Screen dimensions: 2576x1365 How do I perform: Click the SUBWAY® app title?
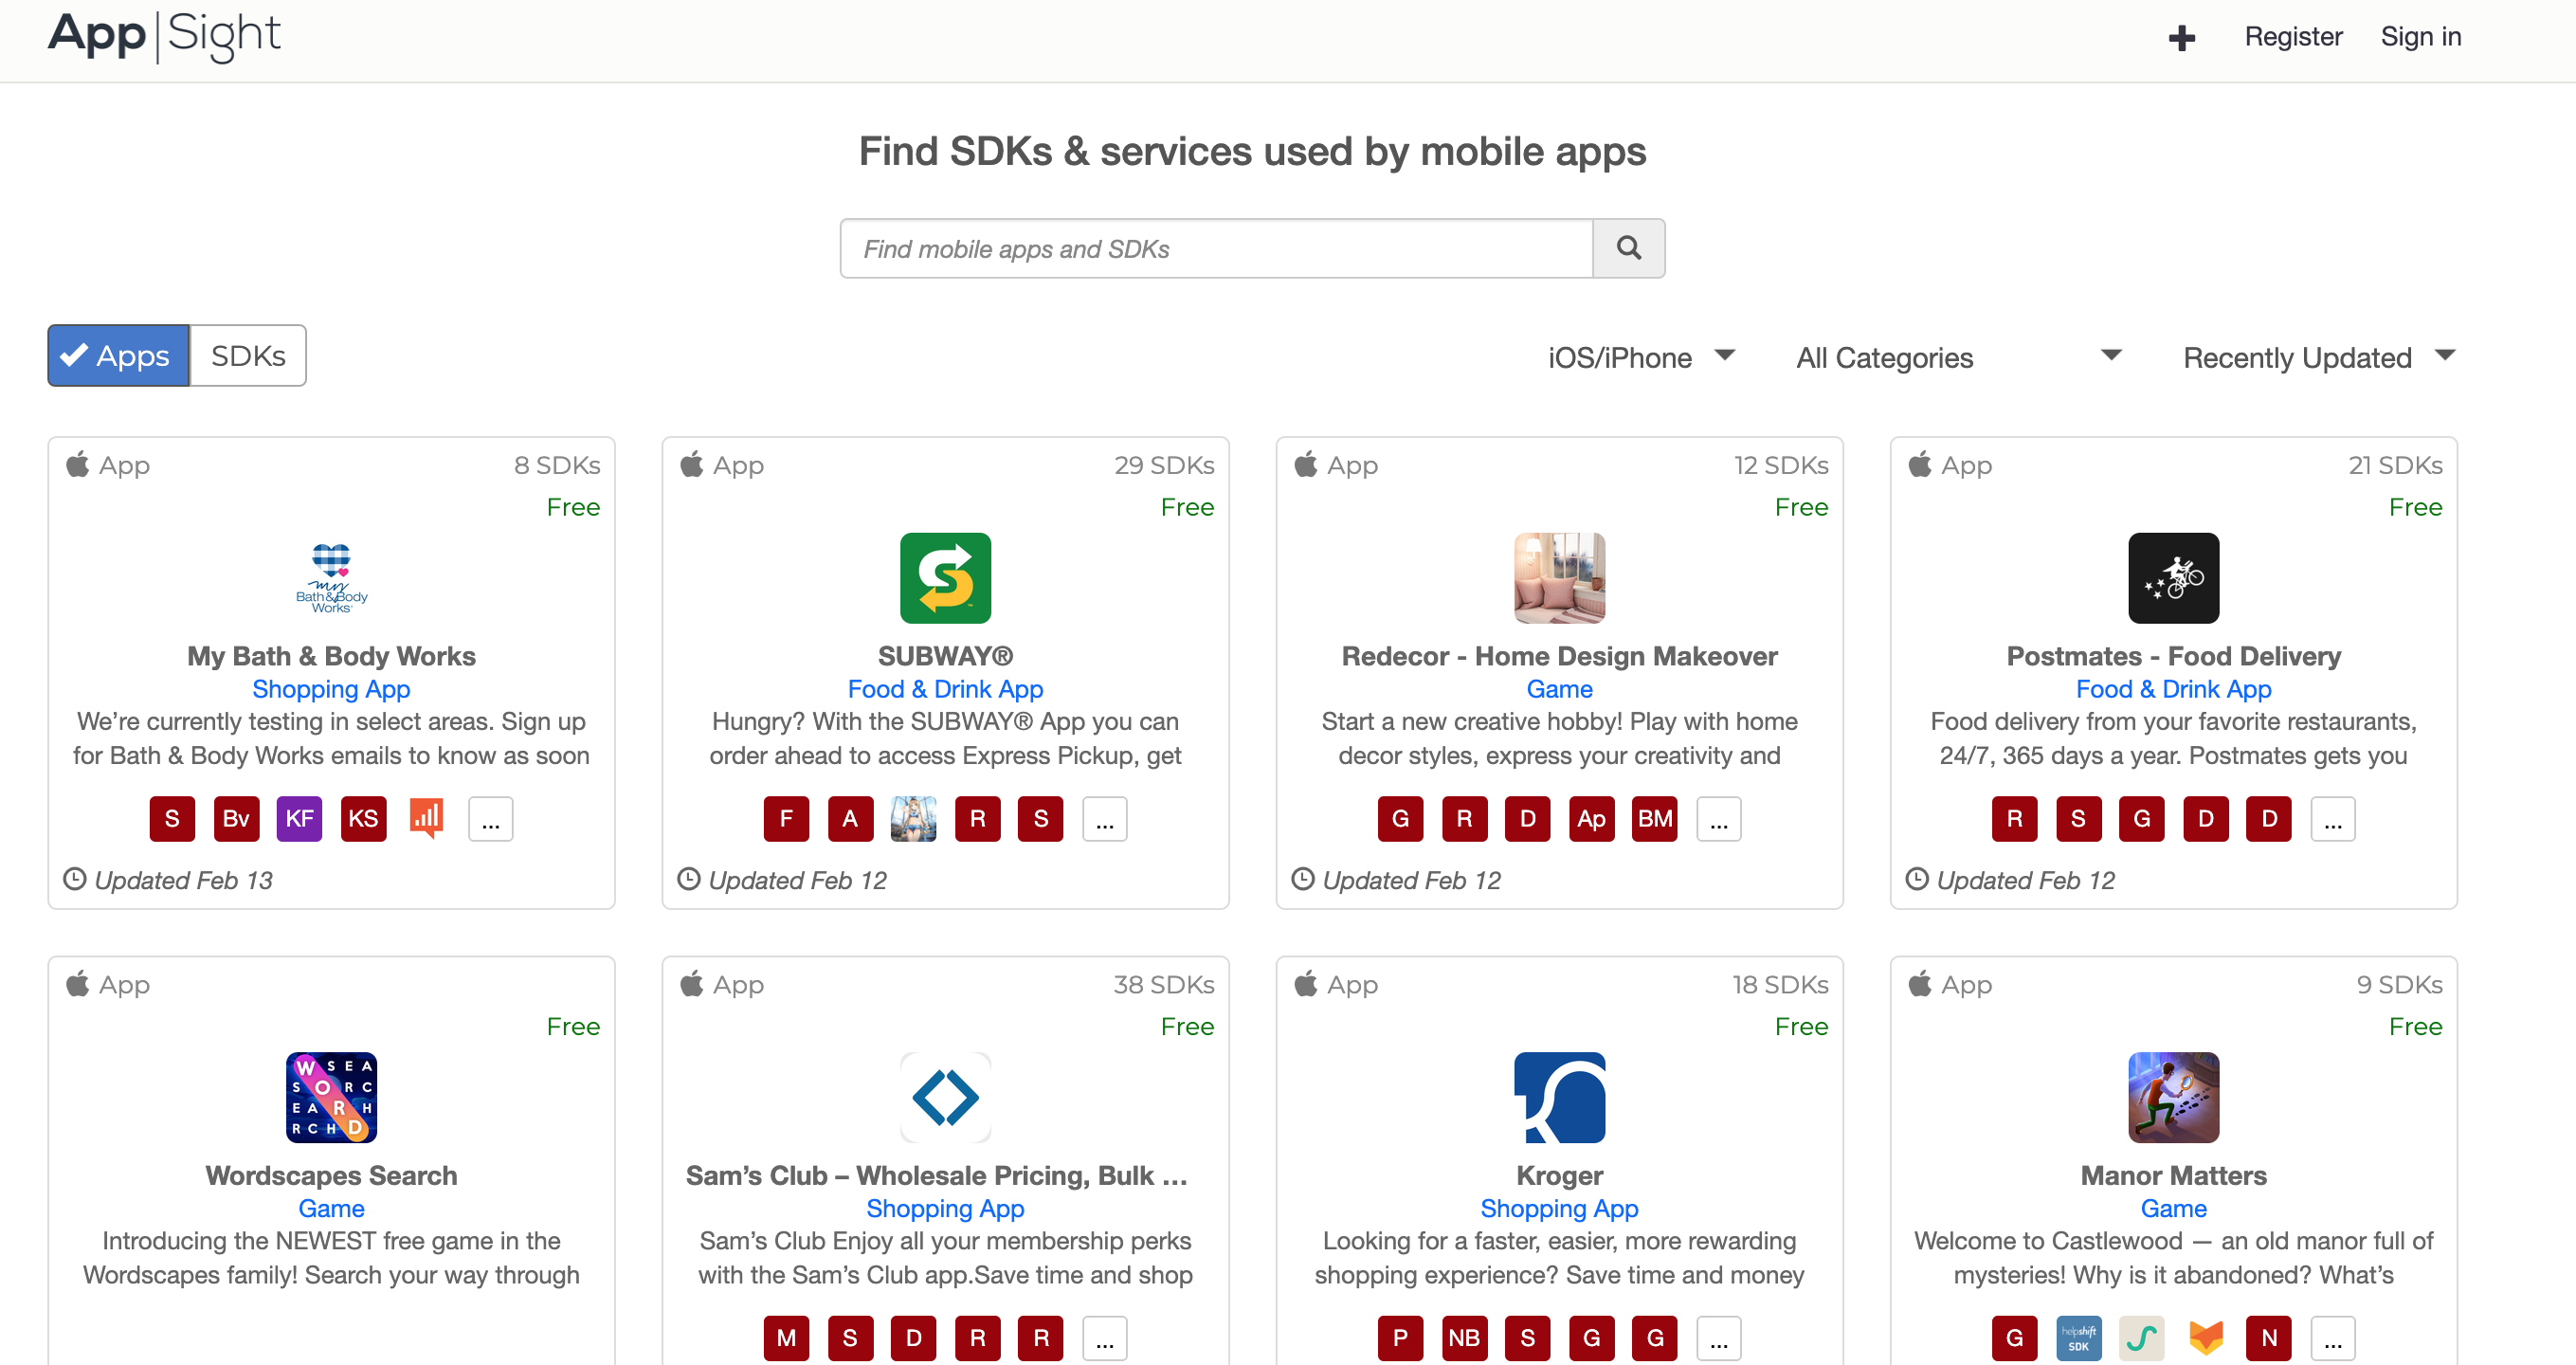pos(945,656)
